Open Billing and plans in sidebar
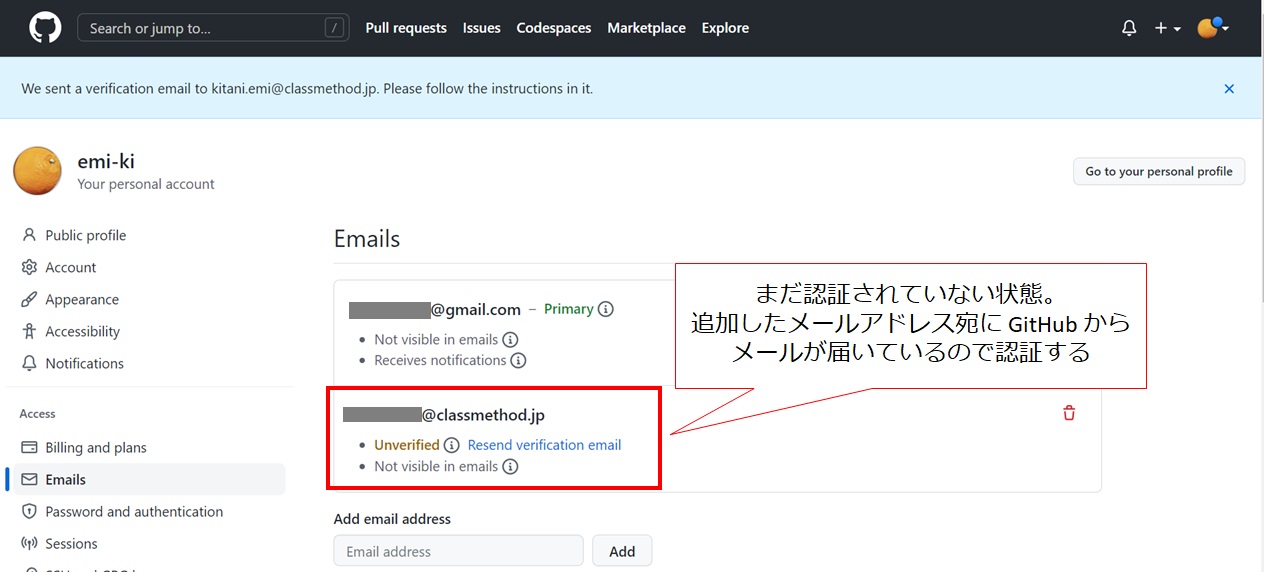1264x572 pixels. click(x=96, y=447)
